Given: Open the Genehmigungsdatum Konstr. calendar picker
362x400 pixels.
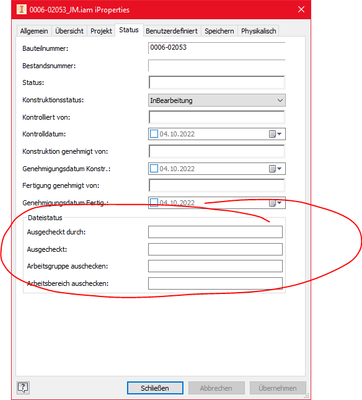Looking at the screenshot, I should click(x=275, y=169).
